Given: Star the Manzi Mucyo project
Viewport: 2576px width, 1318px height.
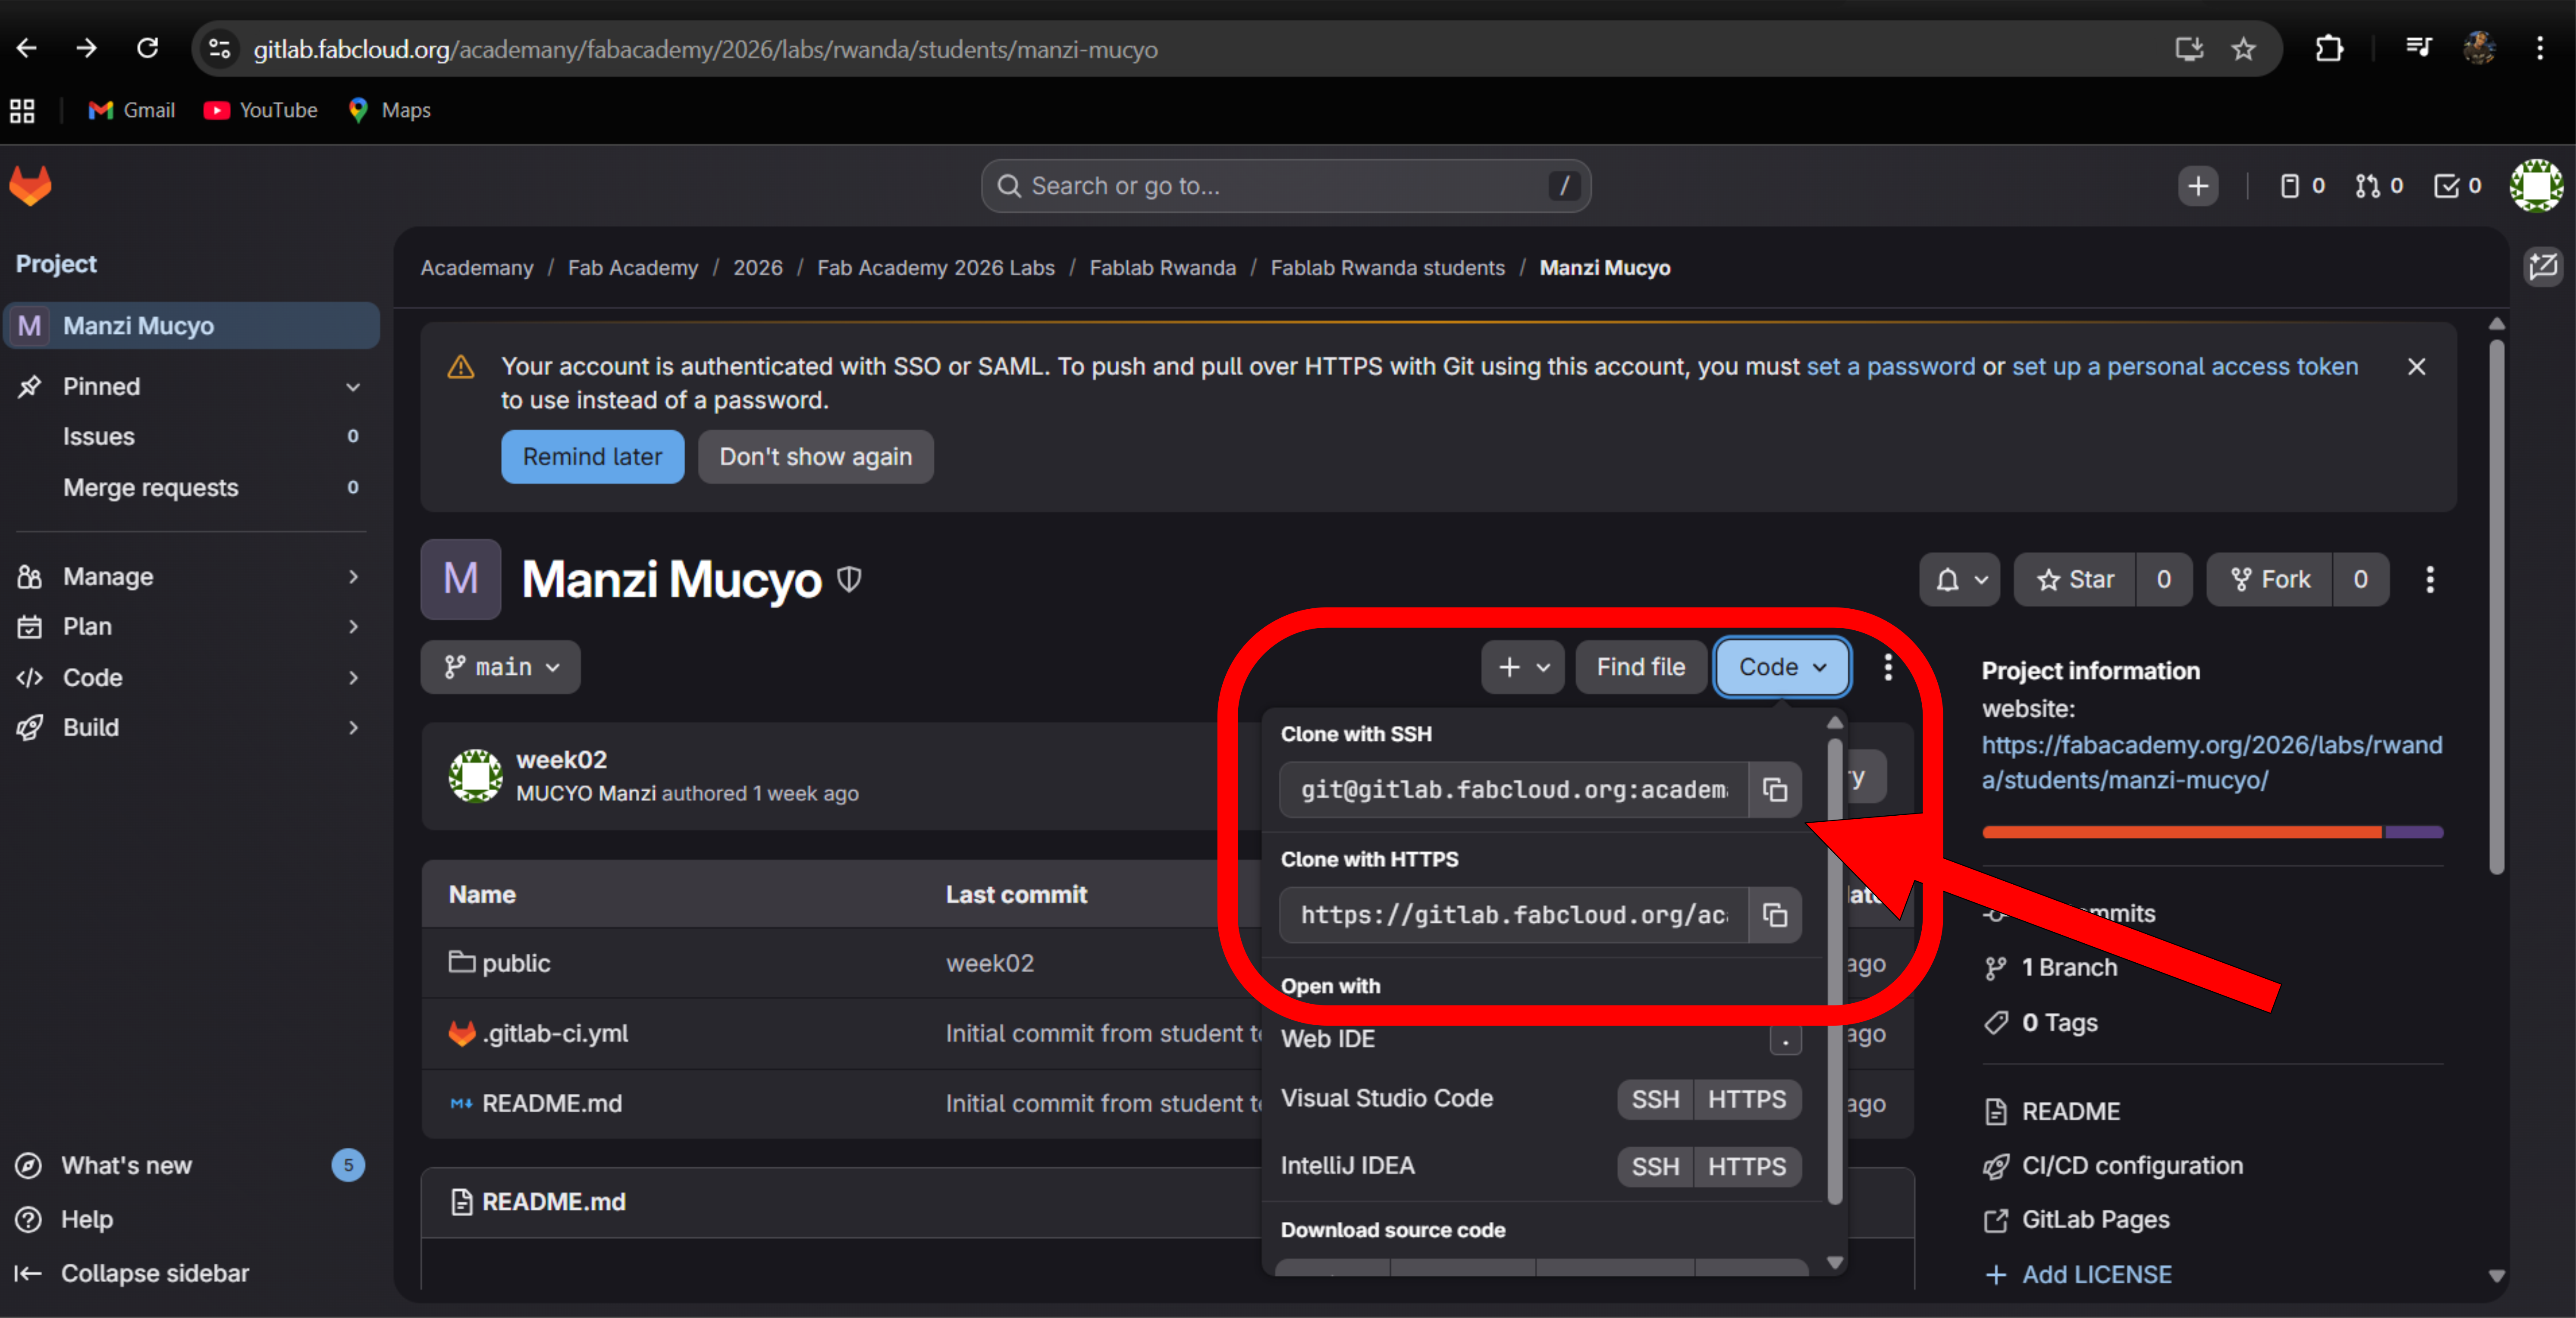Looking at the screenshot, I should coord(2075,580).
